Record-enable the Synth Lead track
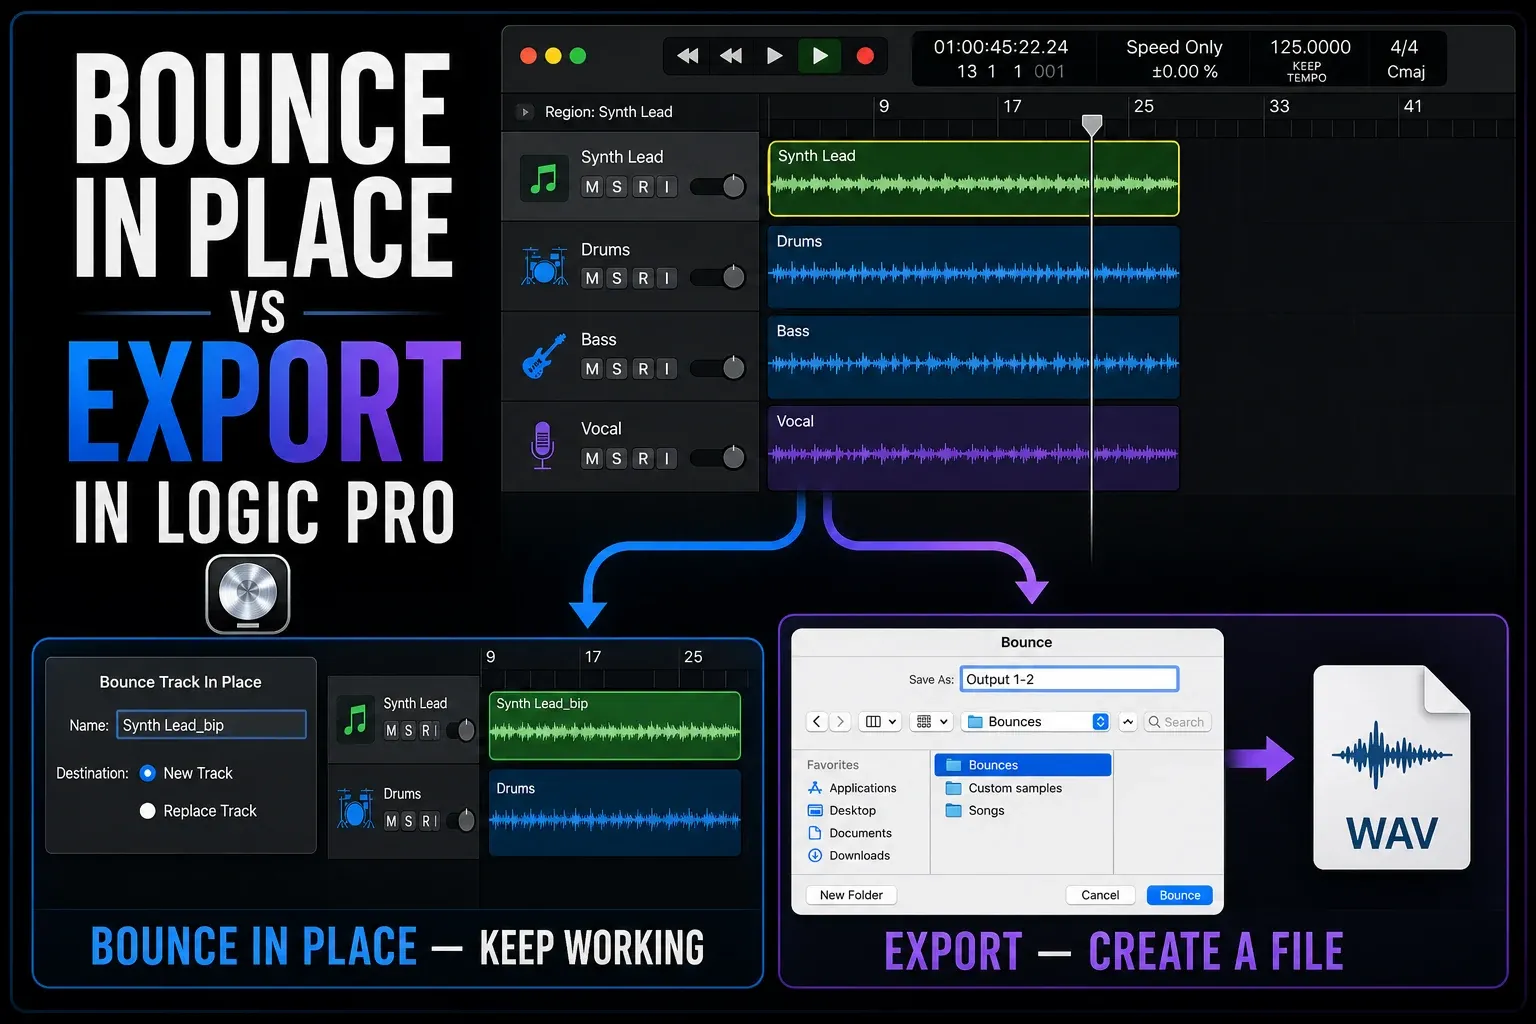This screenshot has width=1536, height=1024. click(643, 187)
